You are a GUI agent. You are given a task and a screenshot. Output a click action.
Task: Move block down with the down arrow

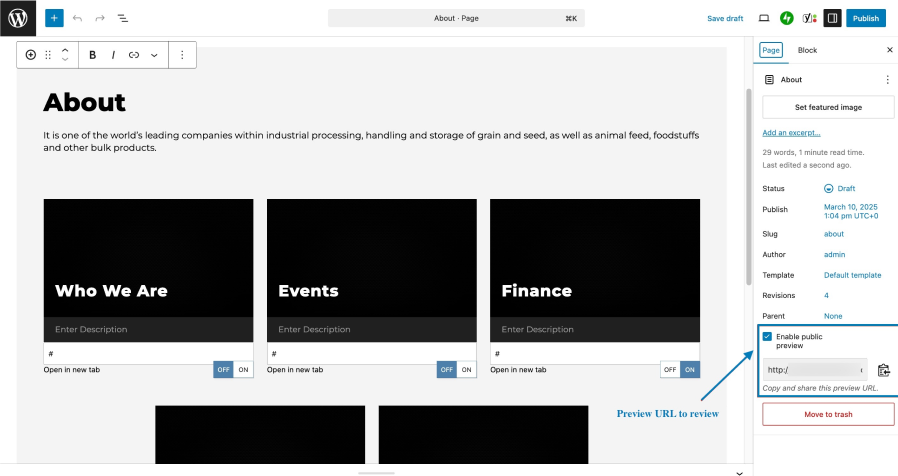[x=65, y=60]
